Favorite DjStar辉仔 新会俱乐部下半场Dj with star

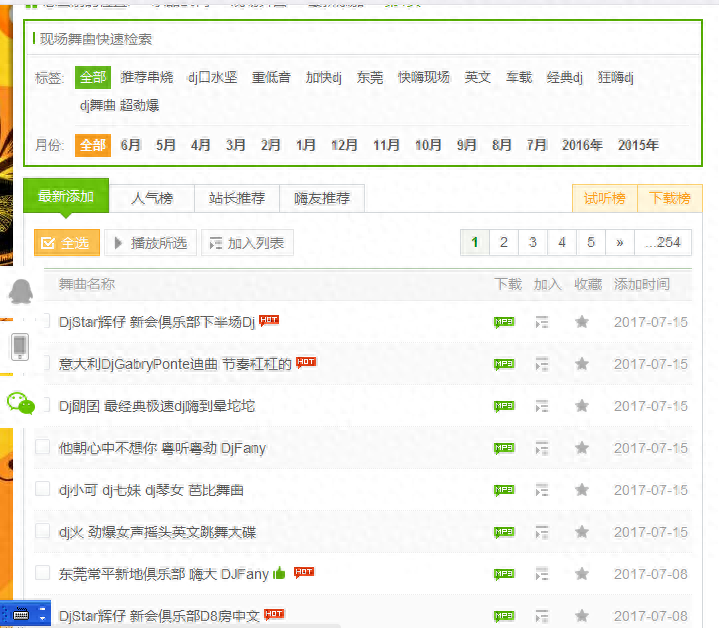pyautogui.click(x=582, y=322)
